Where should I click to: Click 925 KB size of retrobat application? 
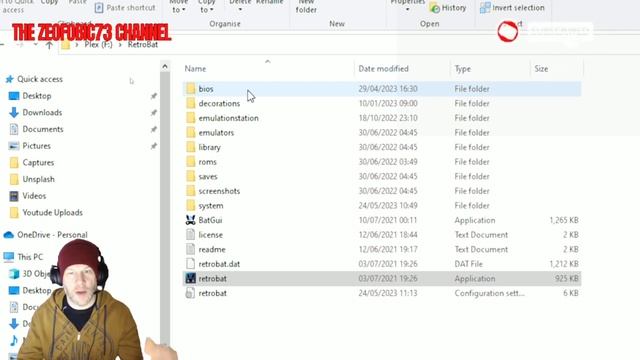click(x=567, y=278)
